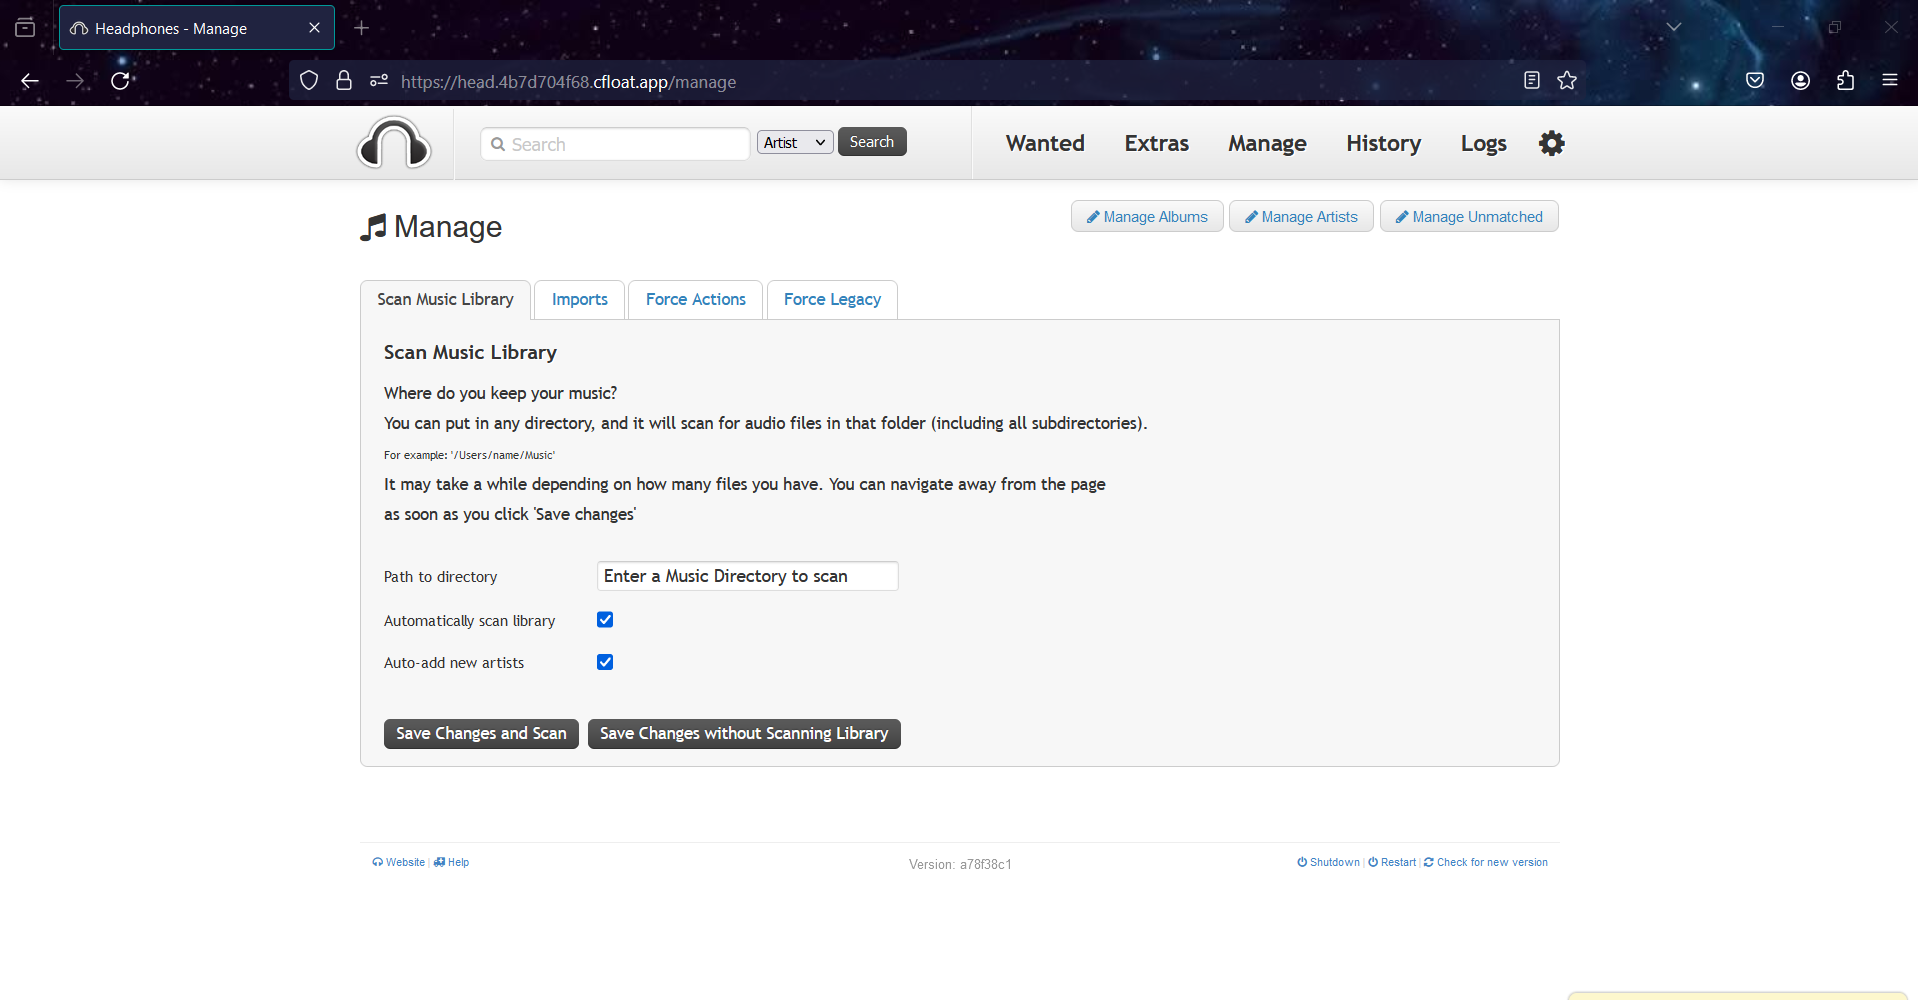Switch to the Force Actions tab

pyautogui.click(x=696, y=299)
